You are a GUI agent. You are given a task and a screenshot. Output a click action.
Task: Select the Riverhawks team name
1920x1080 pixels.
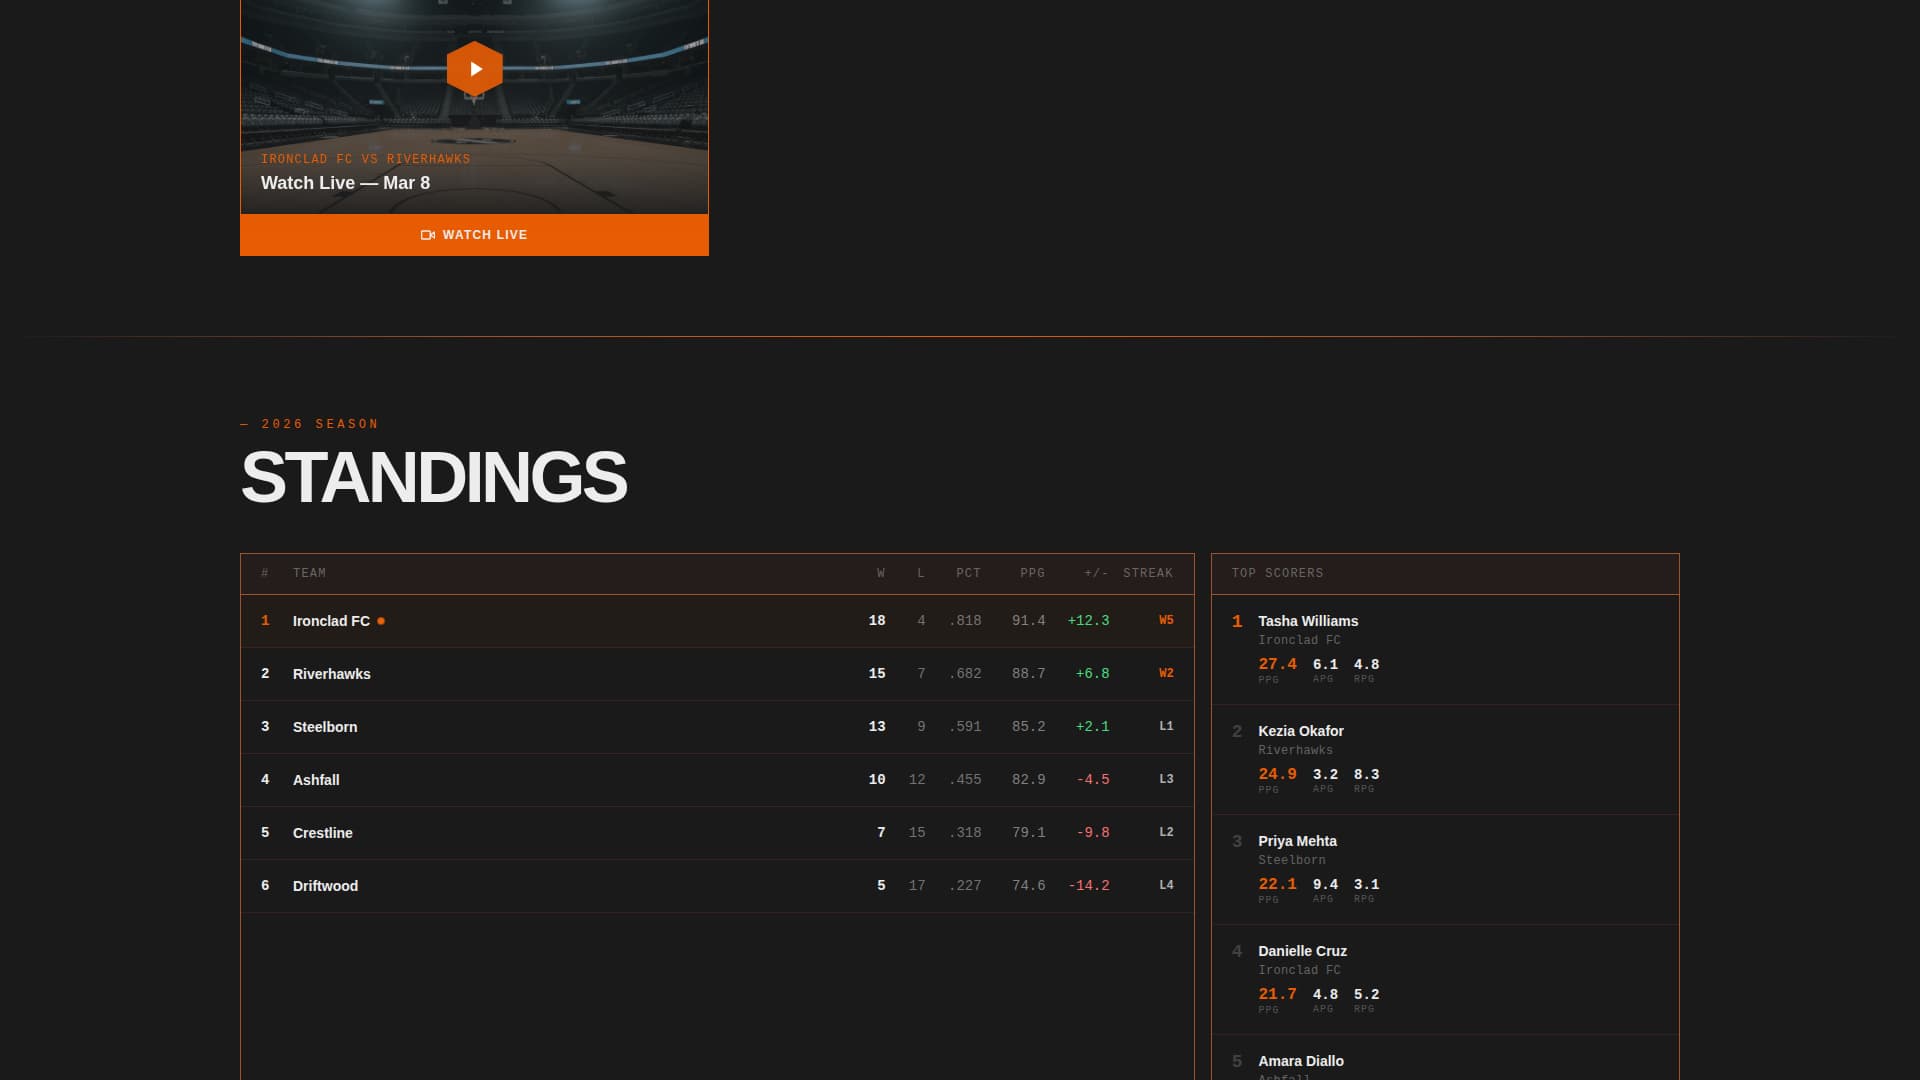(331, 674)
